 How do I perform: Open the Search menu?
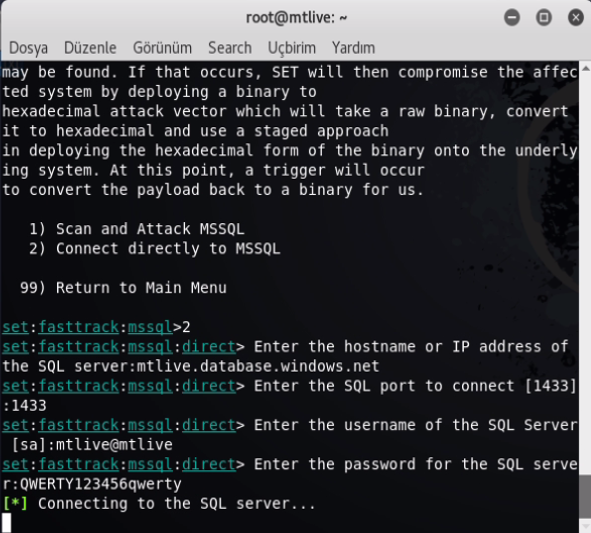tap(230, 48)
